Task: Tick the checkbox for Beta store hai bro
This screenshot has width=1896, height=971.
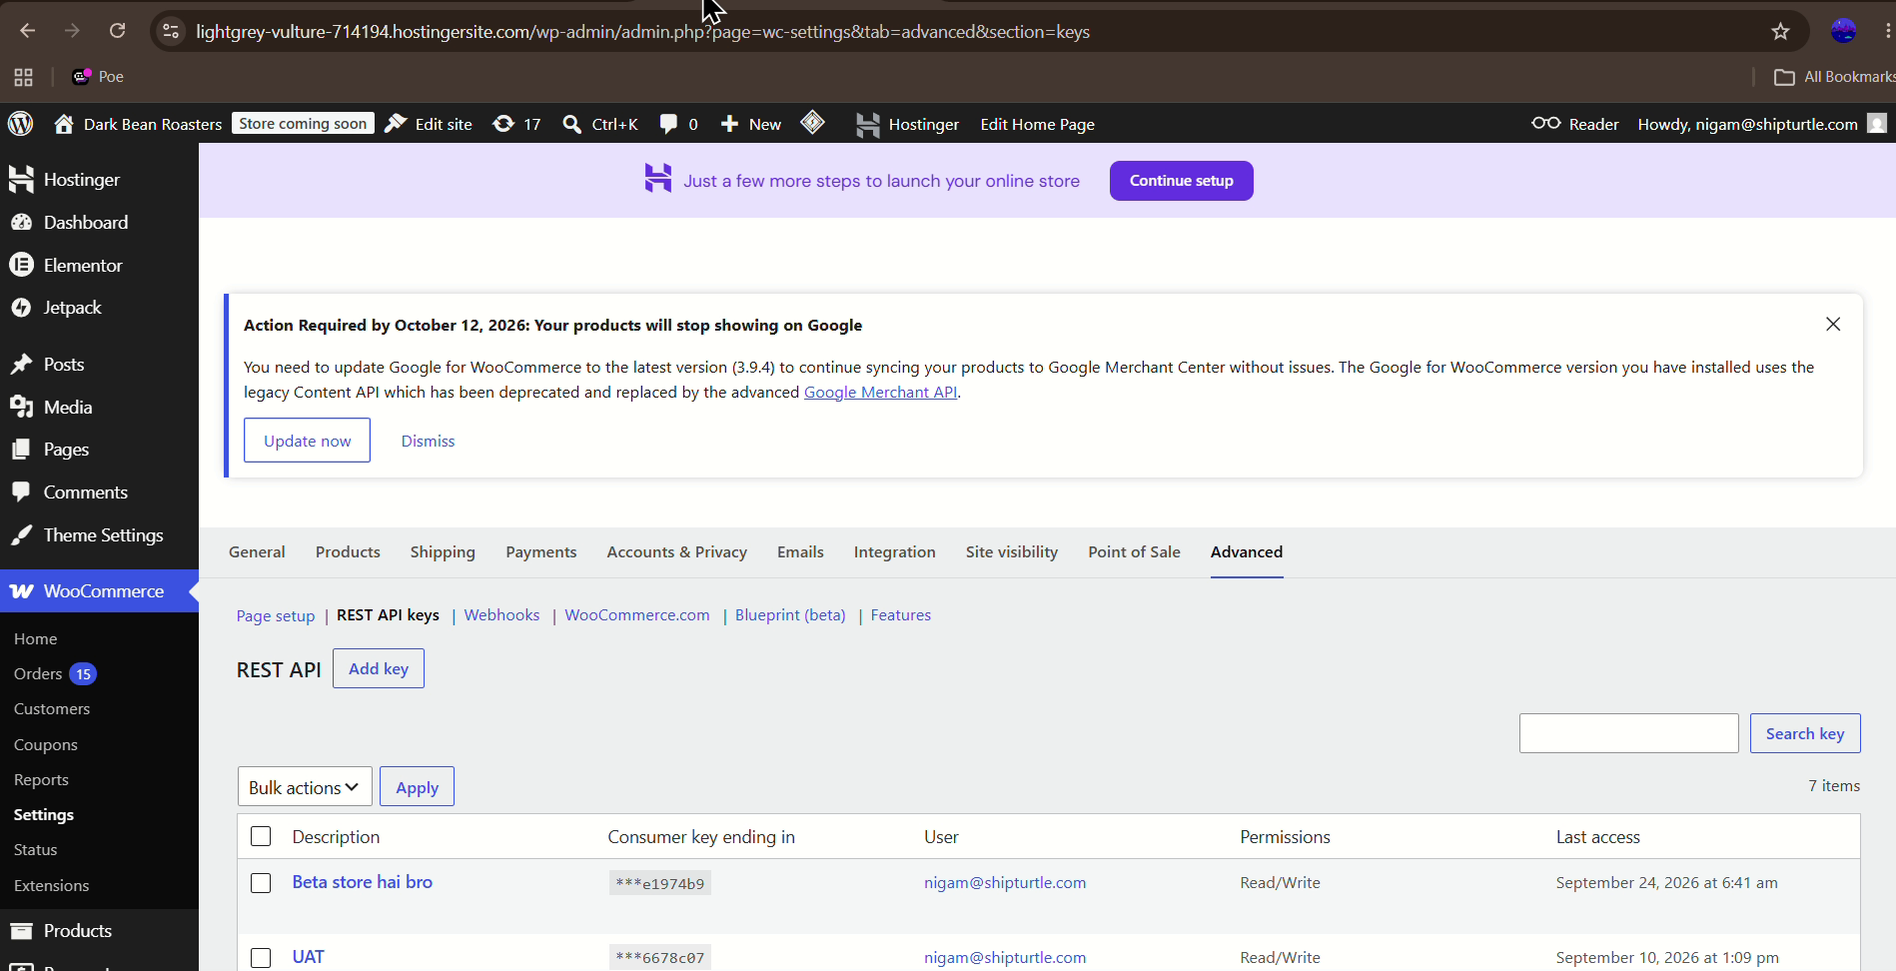Action: [261, 883]
